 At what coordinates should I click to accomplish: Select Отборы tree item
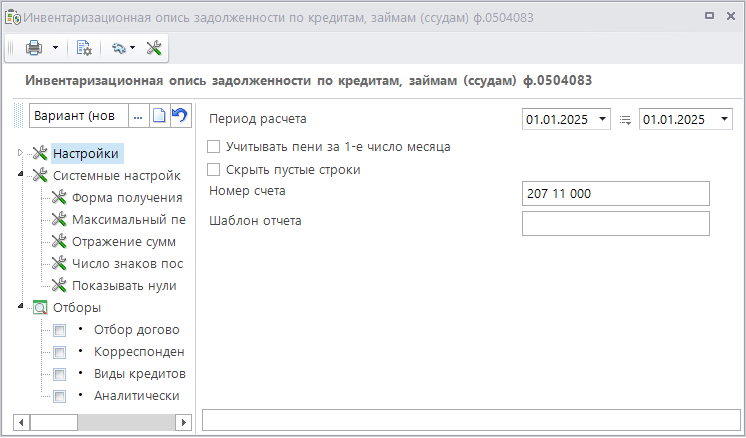(77, 308)
